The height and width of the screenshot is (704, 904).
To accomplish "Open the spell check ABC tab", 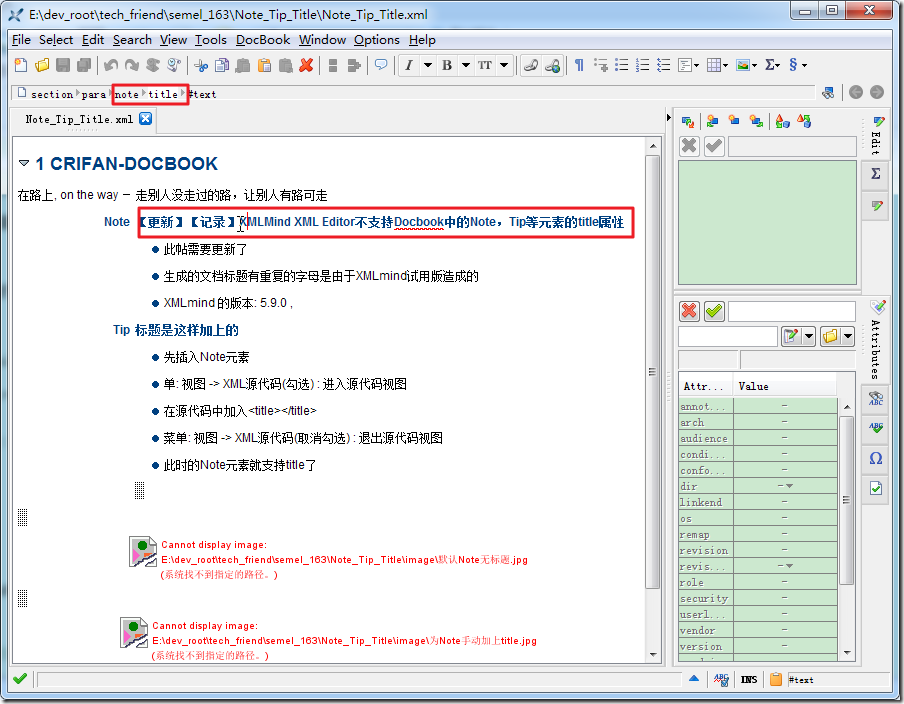I will [875, 428].
